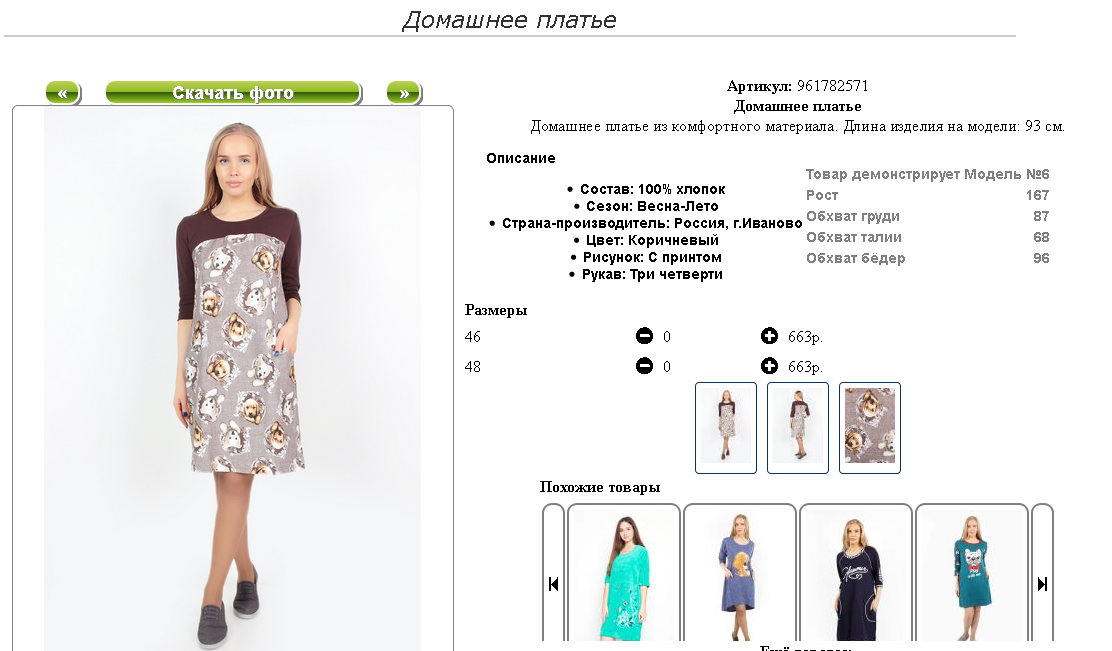Image resolution: width=1112 pixels, height=651 pixels.
Task: Click the Похожие товары heading
Action: pos(600,487)
